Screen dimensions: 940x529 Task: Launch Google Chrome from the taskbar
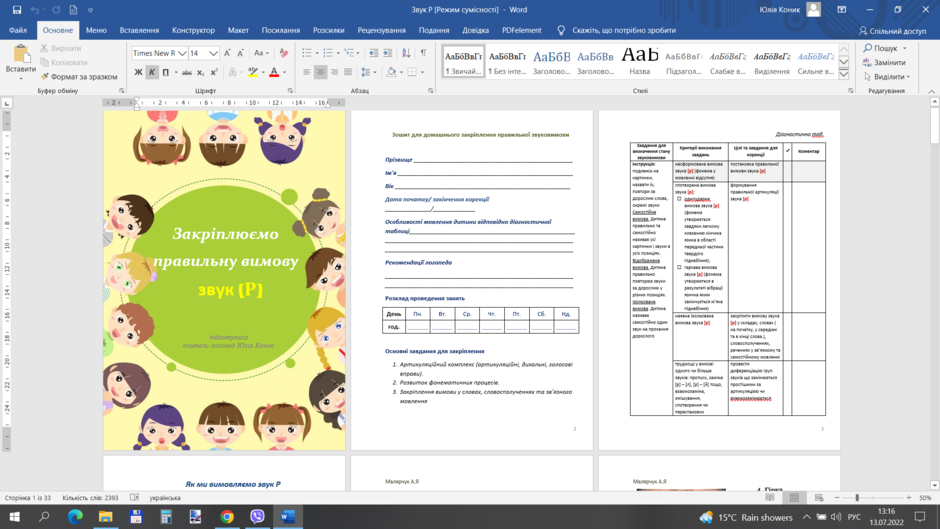point(227,516)
